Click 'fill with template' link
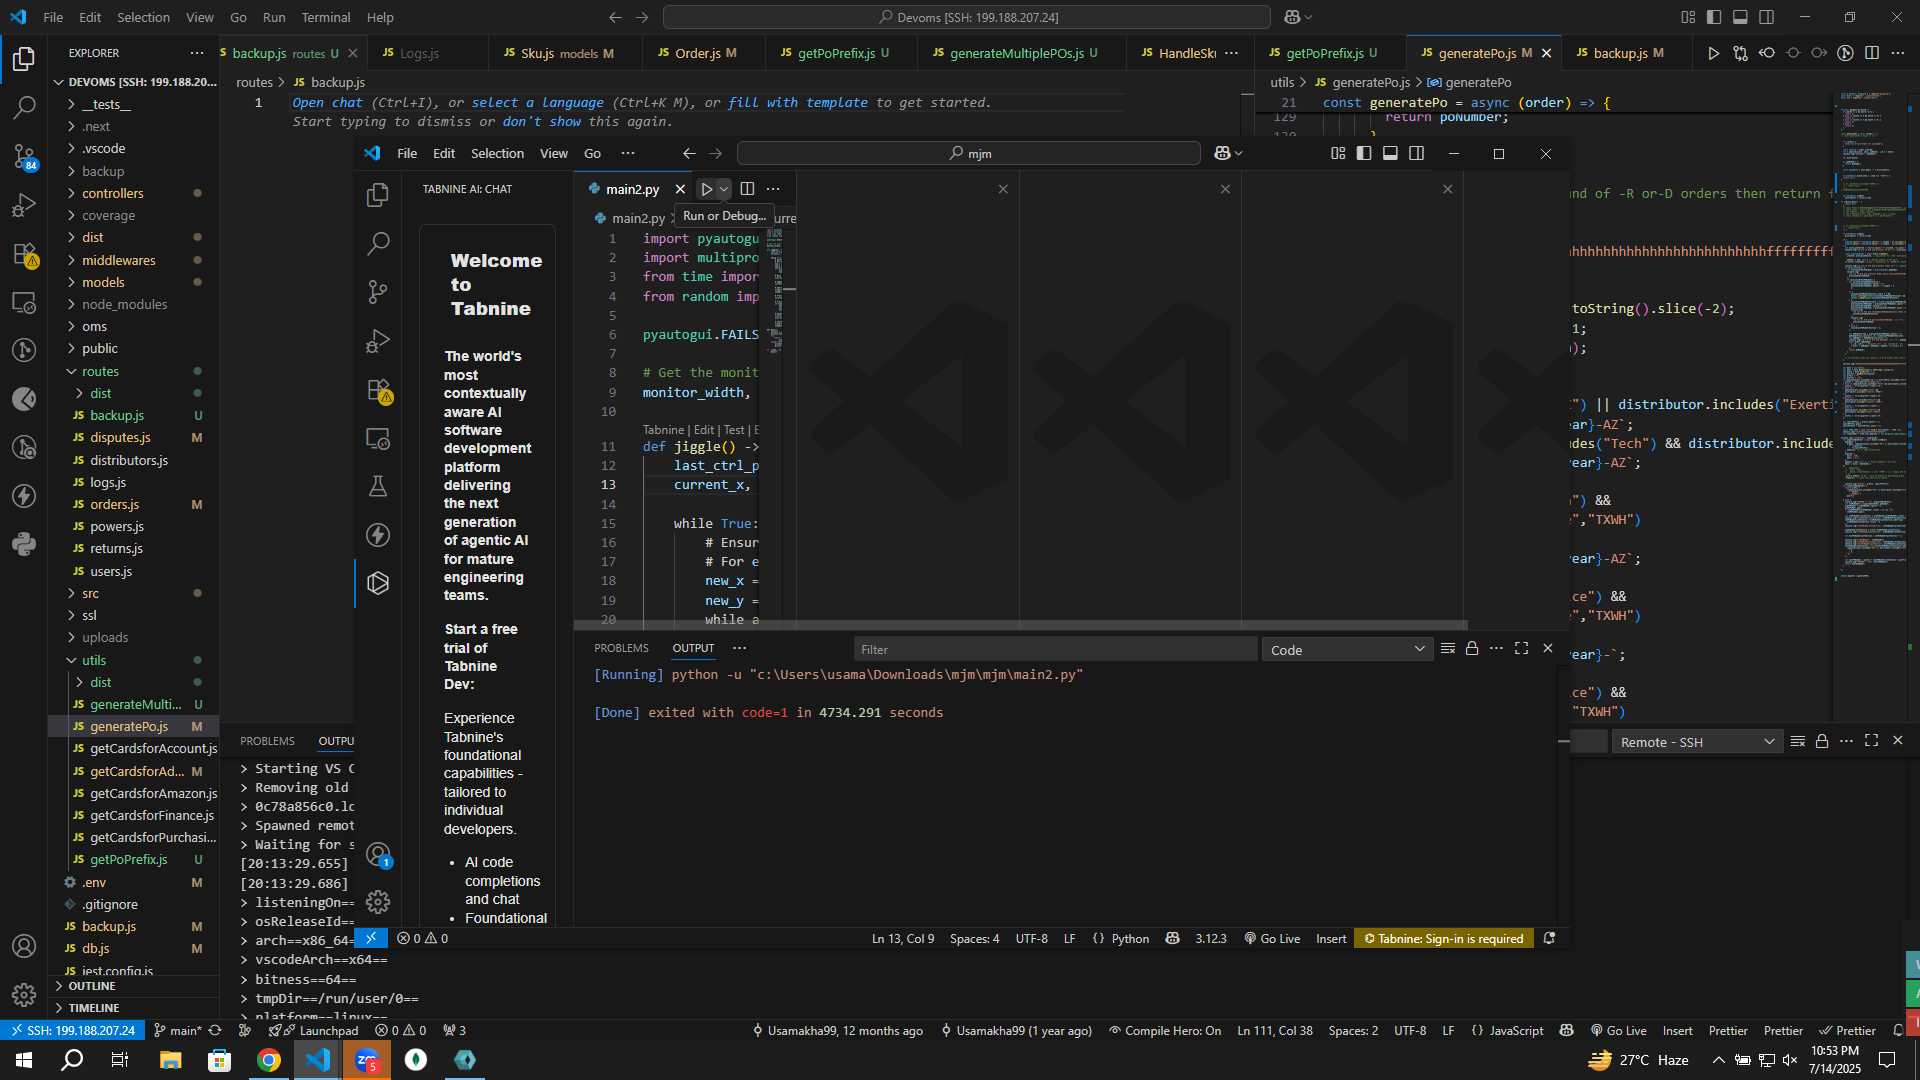The height and width of the screenshot is (1080, 1920). tap(797, 102)
